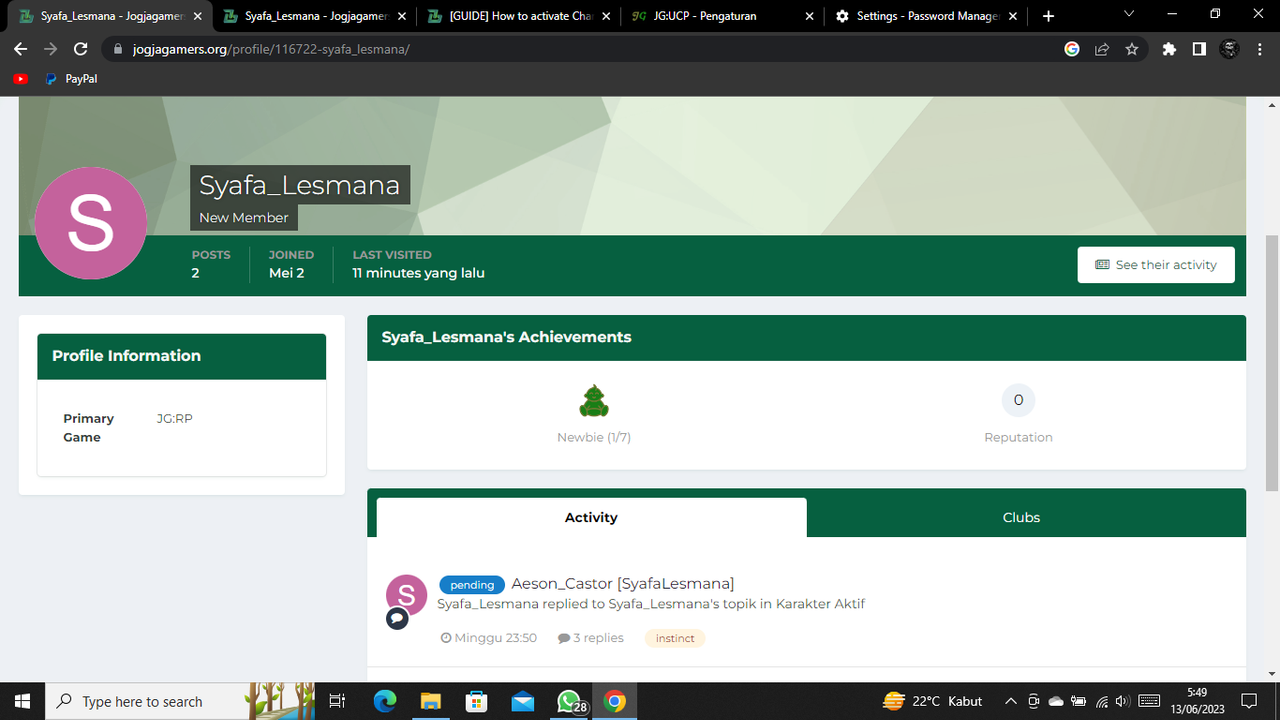This screenshot has height=720, width=1280.
Task: Switch to GUIDE How to activate tab
Action: point(518,16)
